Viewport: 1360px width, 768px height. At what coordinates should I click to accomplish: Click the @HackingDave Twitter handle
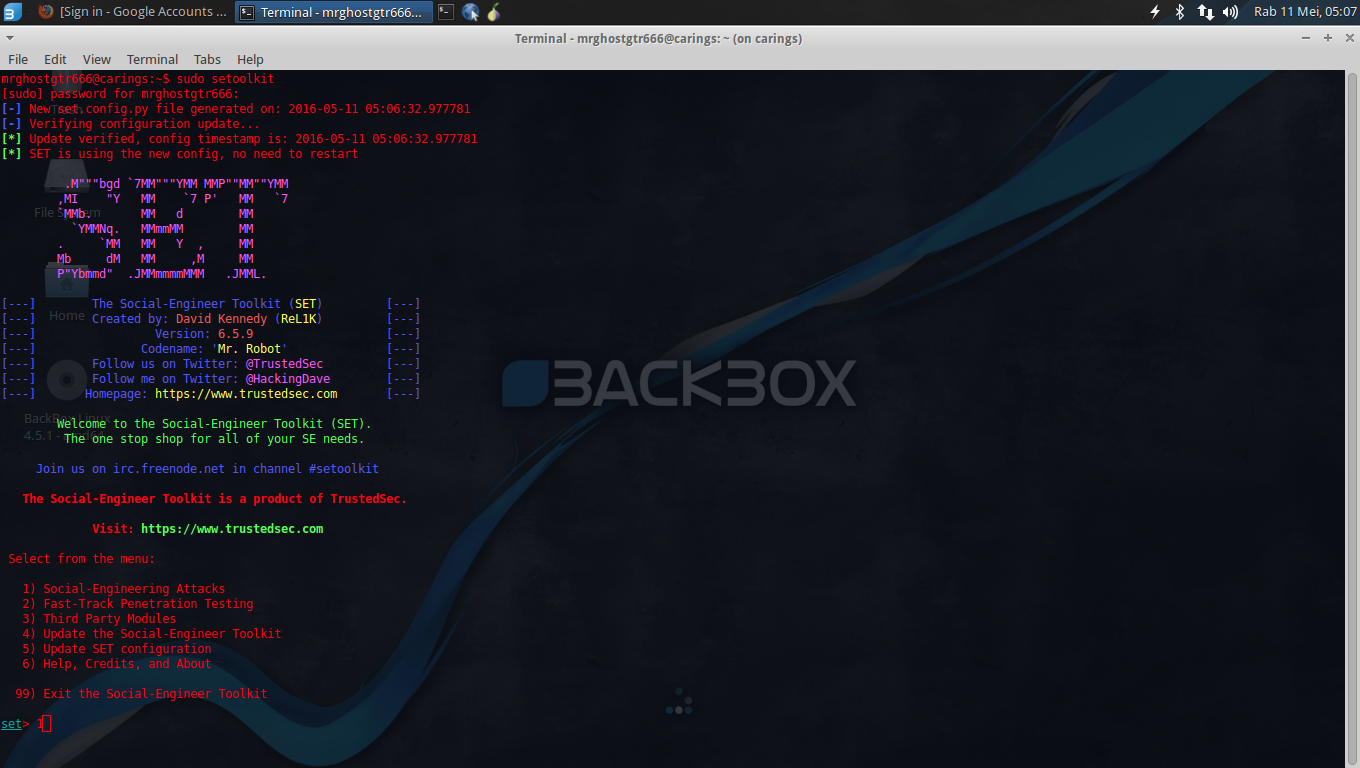click(x=288, y=379)
